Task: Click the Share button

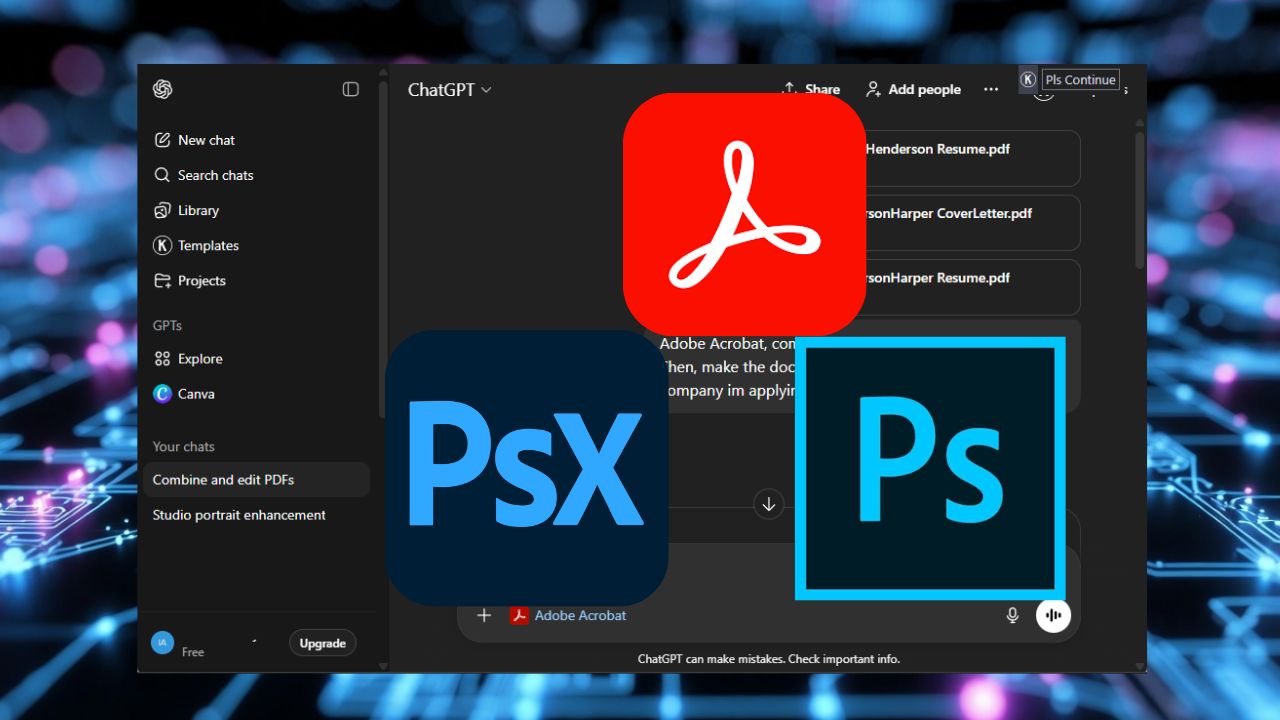Action: [x=810, y=89]
